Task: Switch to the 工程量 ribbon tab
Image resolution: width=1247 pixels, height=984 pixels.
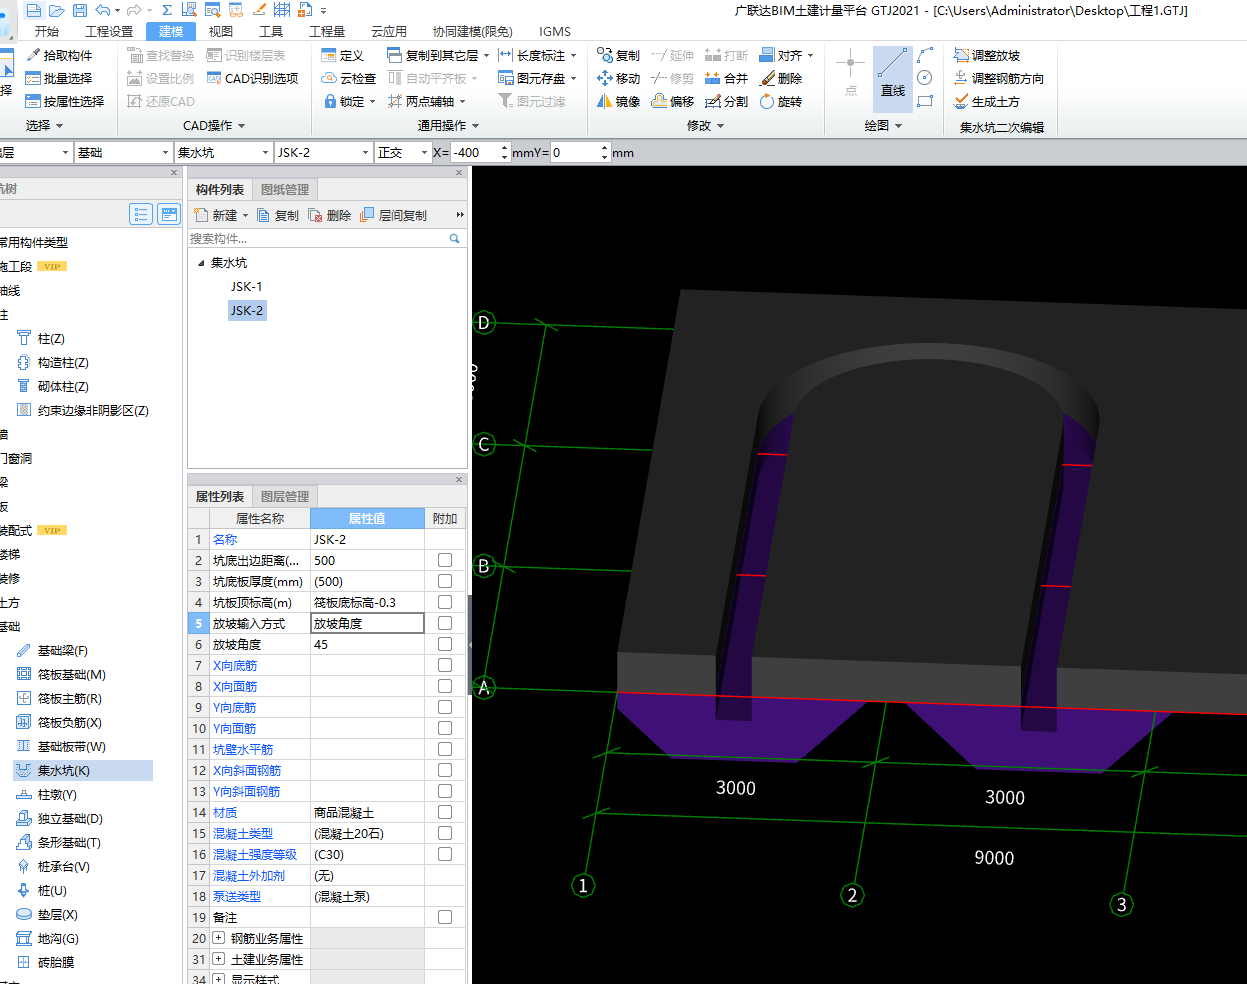Action: [x=327, y=31]
